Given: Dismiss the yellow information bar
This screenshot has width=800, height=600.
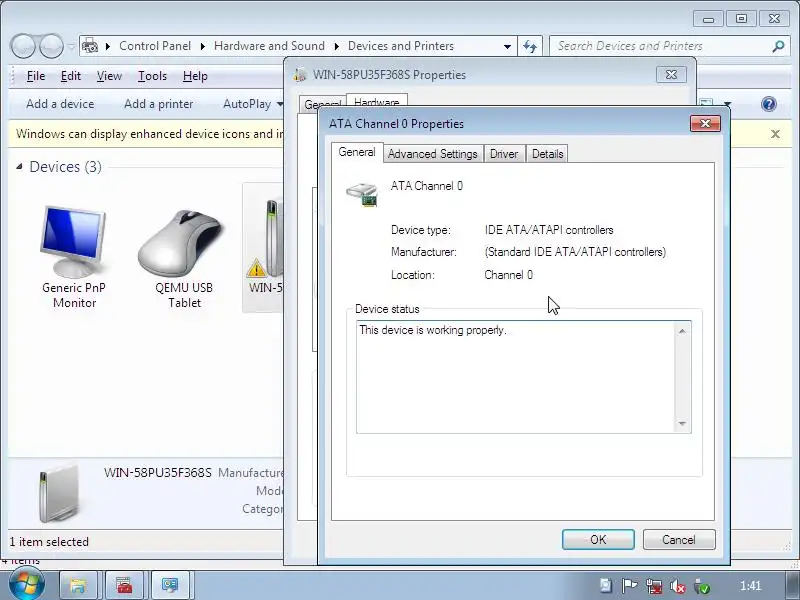Looking at the screenshot, I should click(775, 134).
